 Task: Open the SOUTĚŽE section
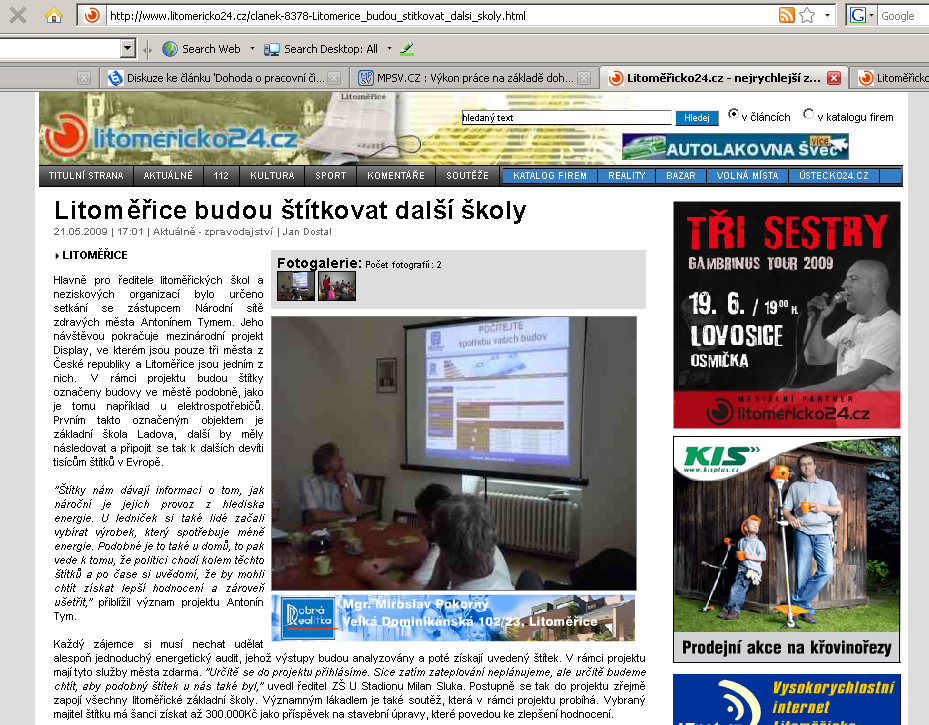[467, 176]
